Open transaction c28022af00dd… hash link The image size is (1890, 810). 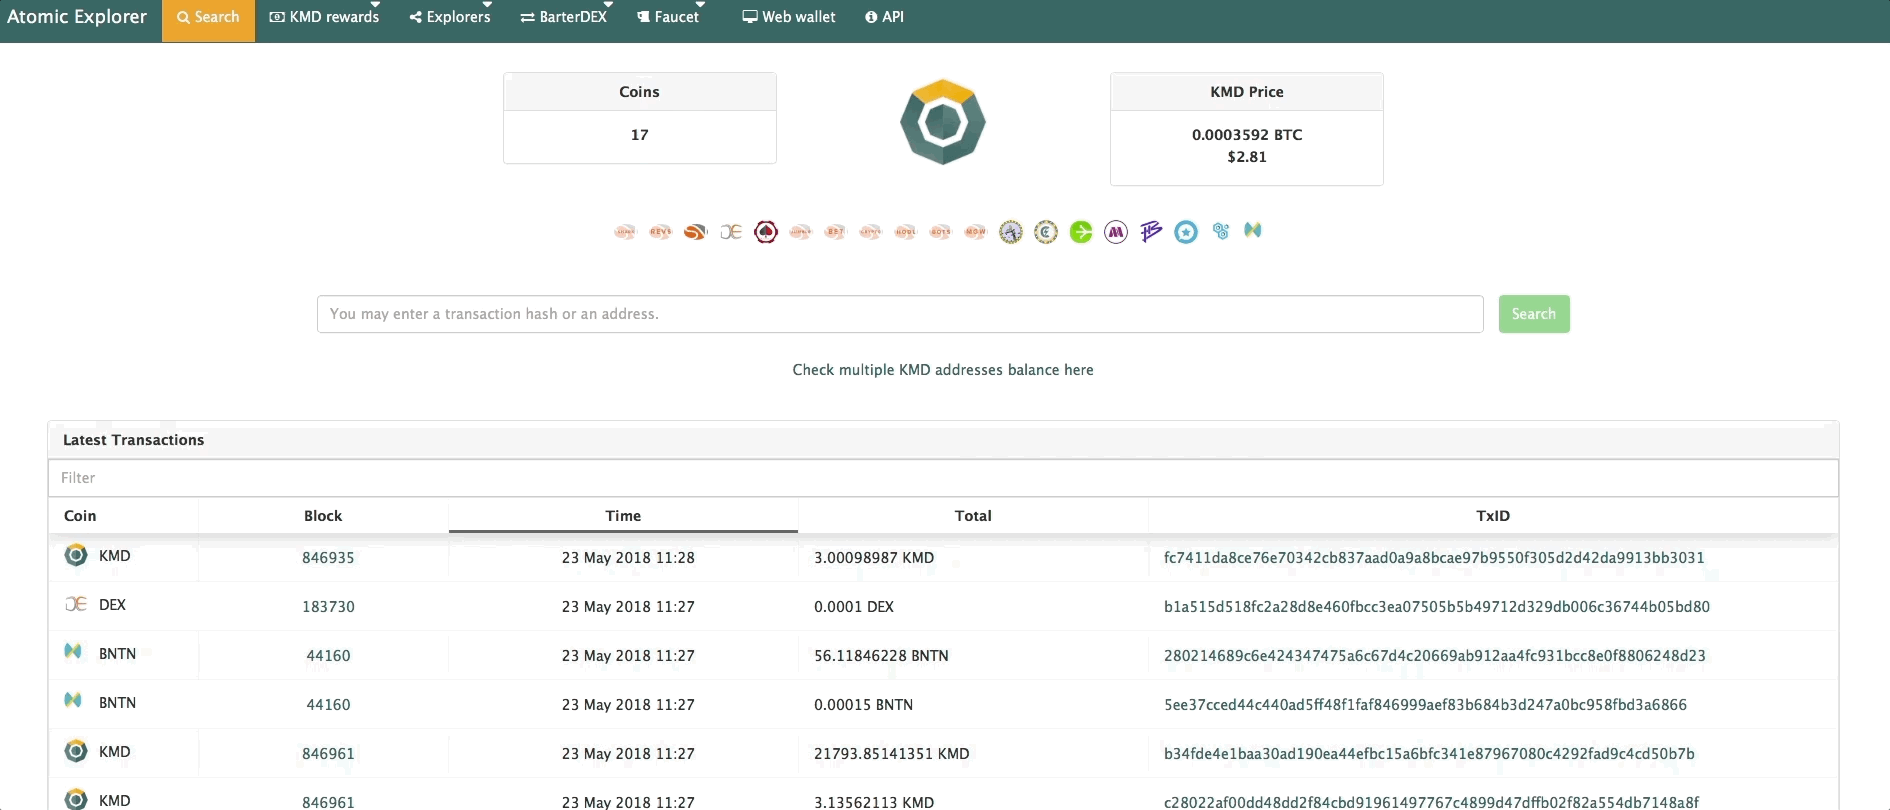tap(1431, 802)
